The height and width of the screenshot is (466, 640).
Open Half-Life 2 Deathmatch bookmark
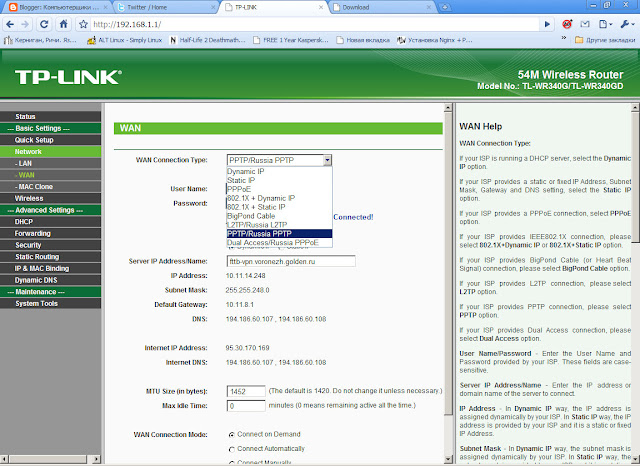point(208,40)
